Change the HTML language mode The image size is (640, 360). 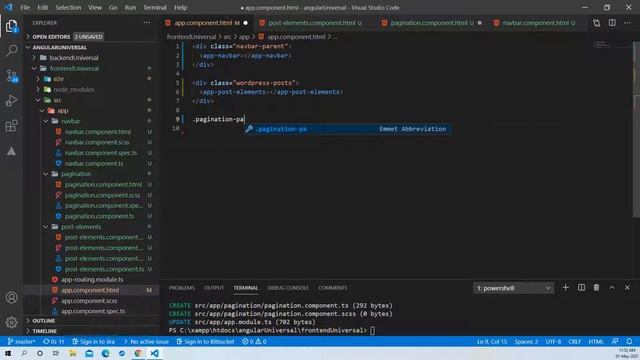(596, 342)
